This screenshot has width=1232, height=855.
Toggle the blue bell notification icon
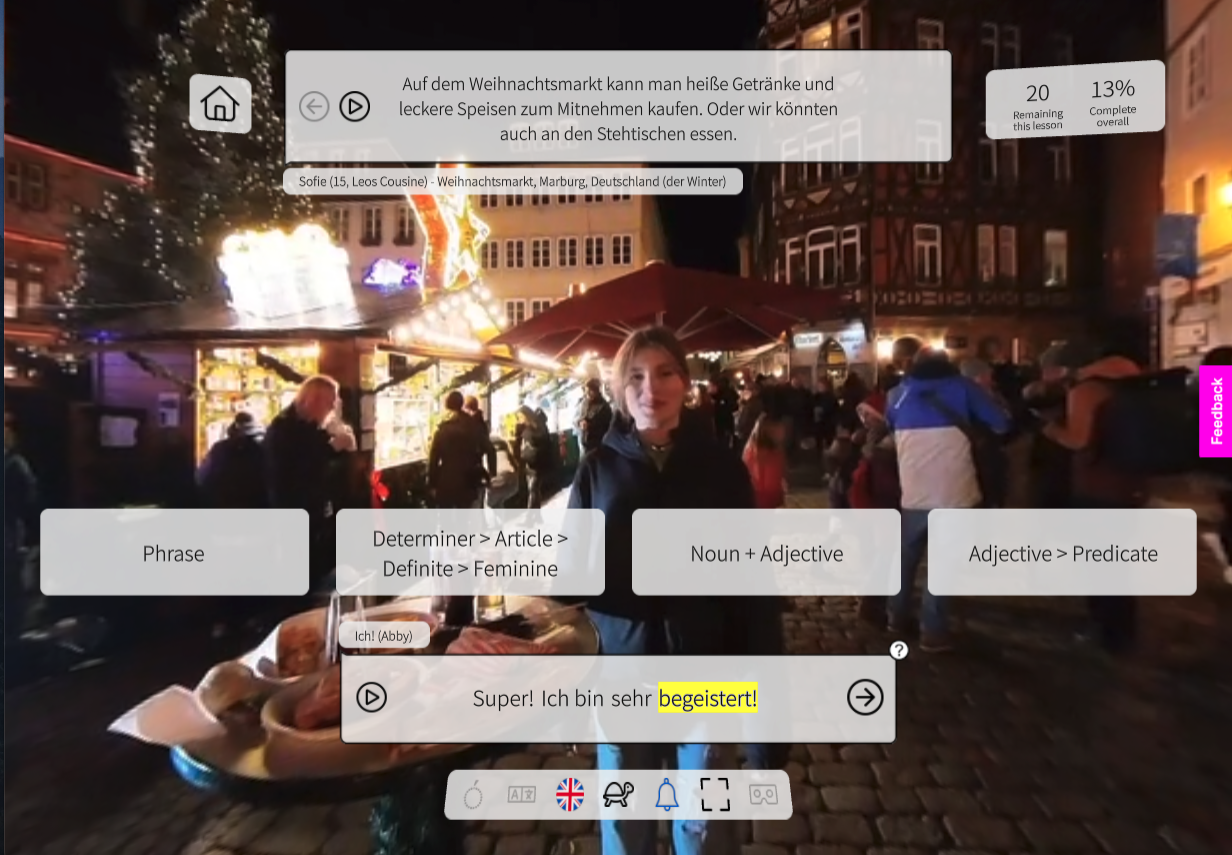(x=667, y=795)
